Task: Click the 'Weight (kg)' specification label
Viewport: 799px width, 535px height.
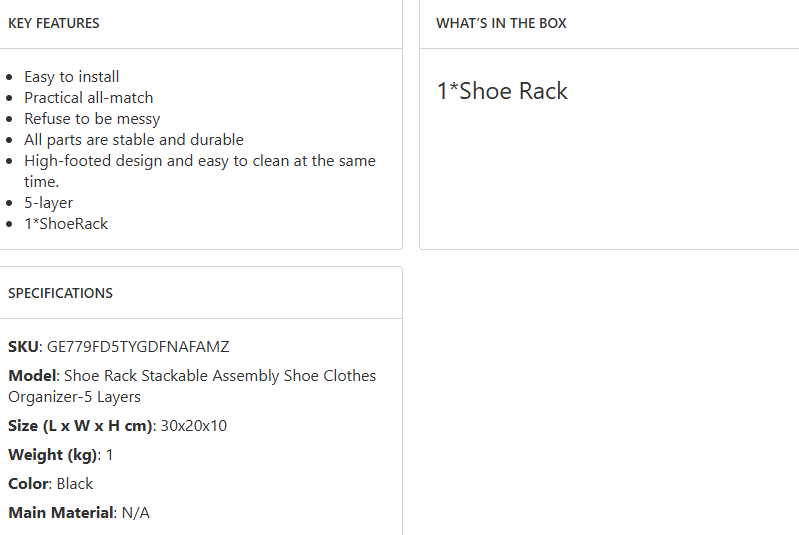Action: [x=54, y=455]
